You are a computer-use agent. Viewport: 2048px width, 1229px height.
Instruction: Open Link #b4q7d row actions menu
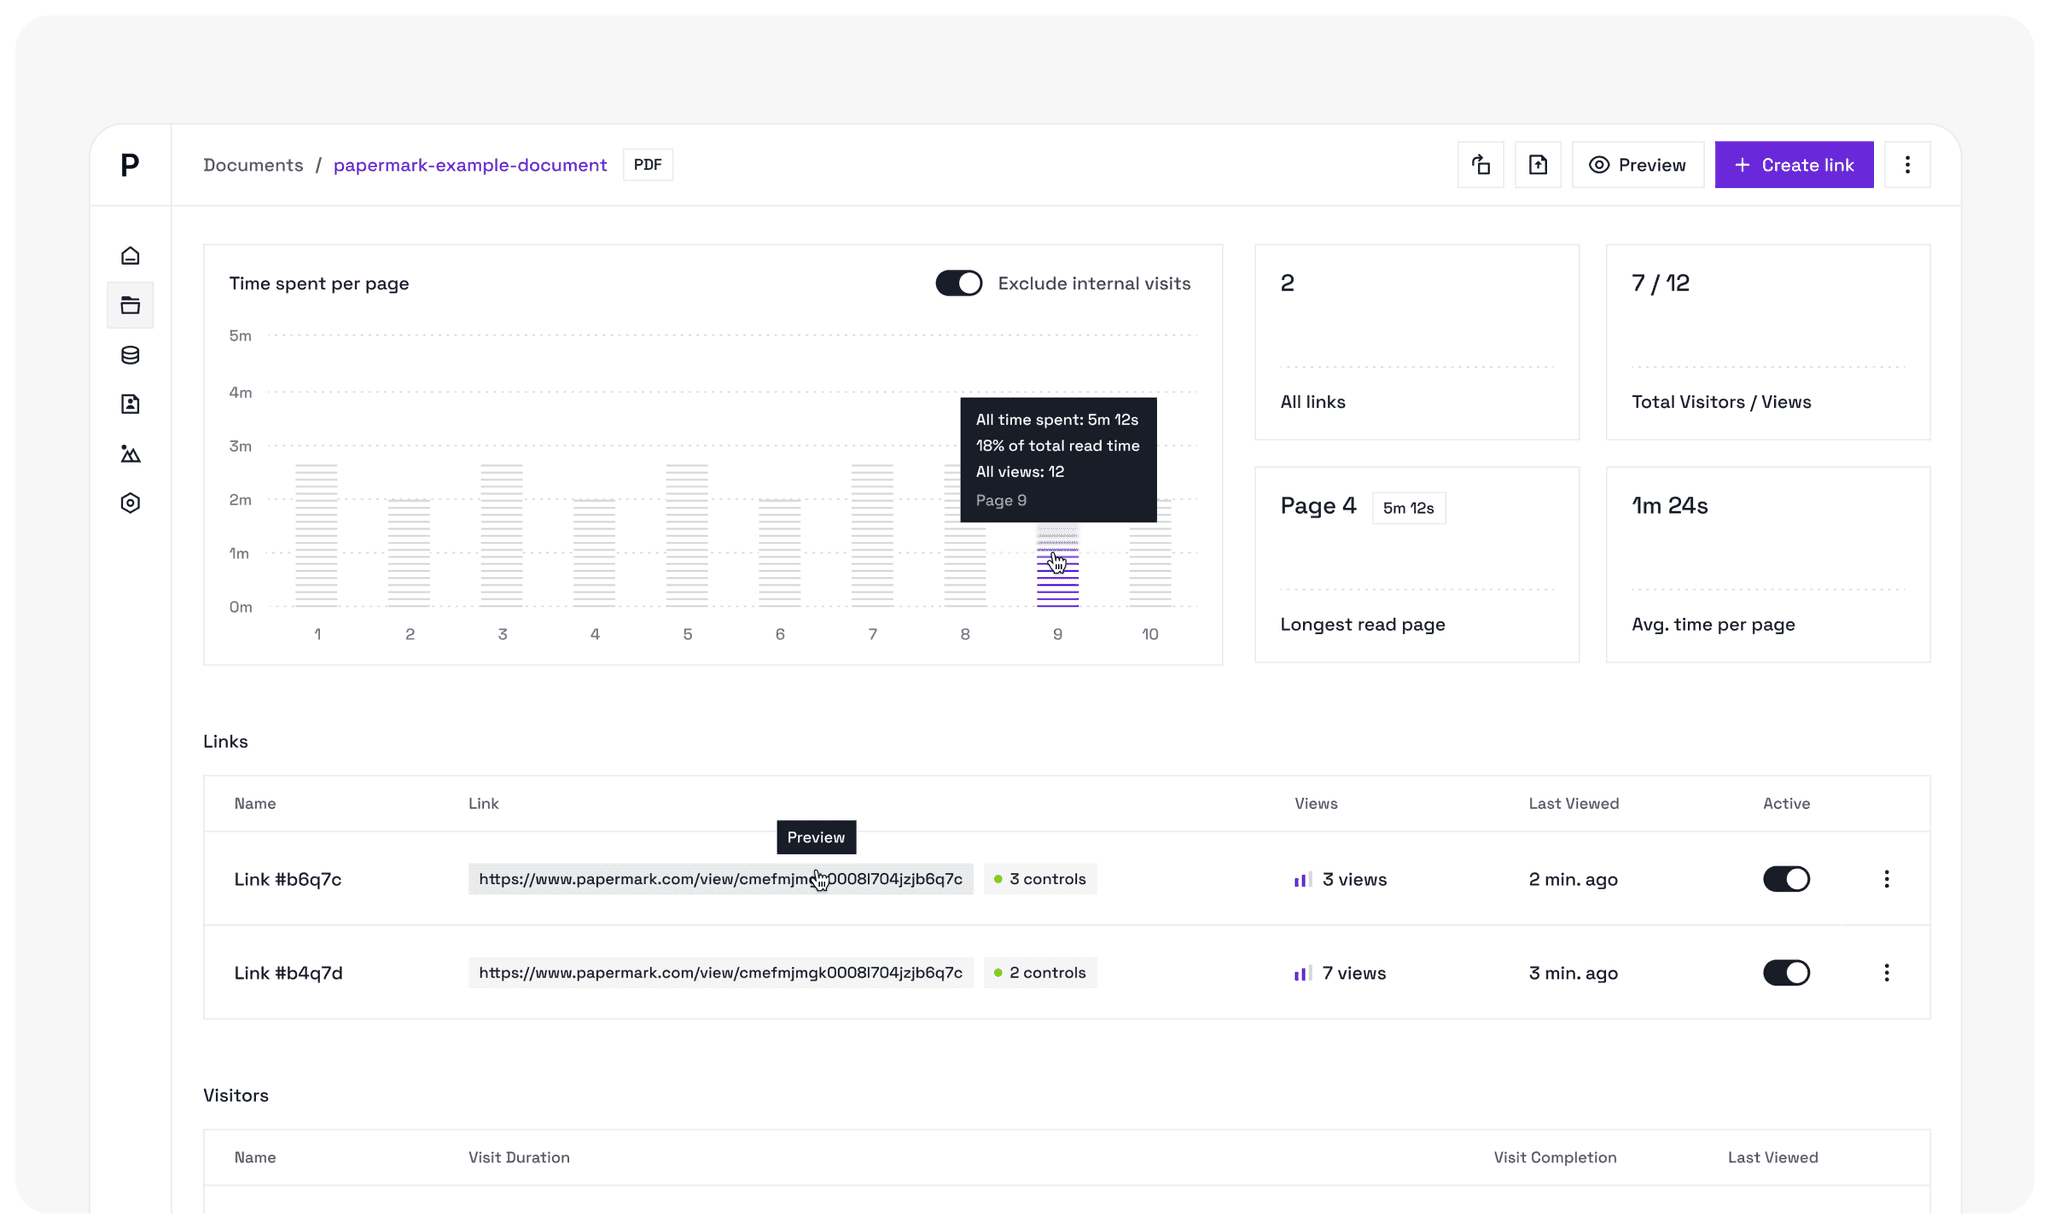click(1886, 973)
